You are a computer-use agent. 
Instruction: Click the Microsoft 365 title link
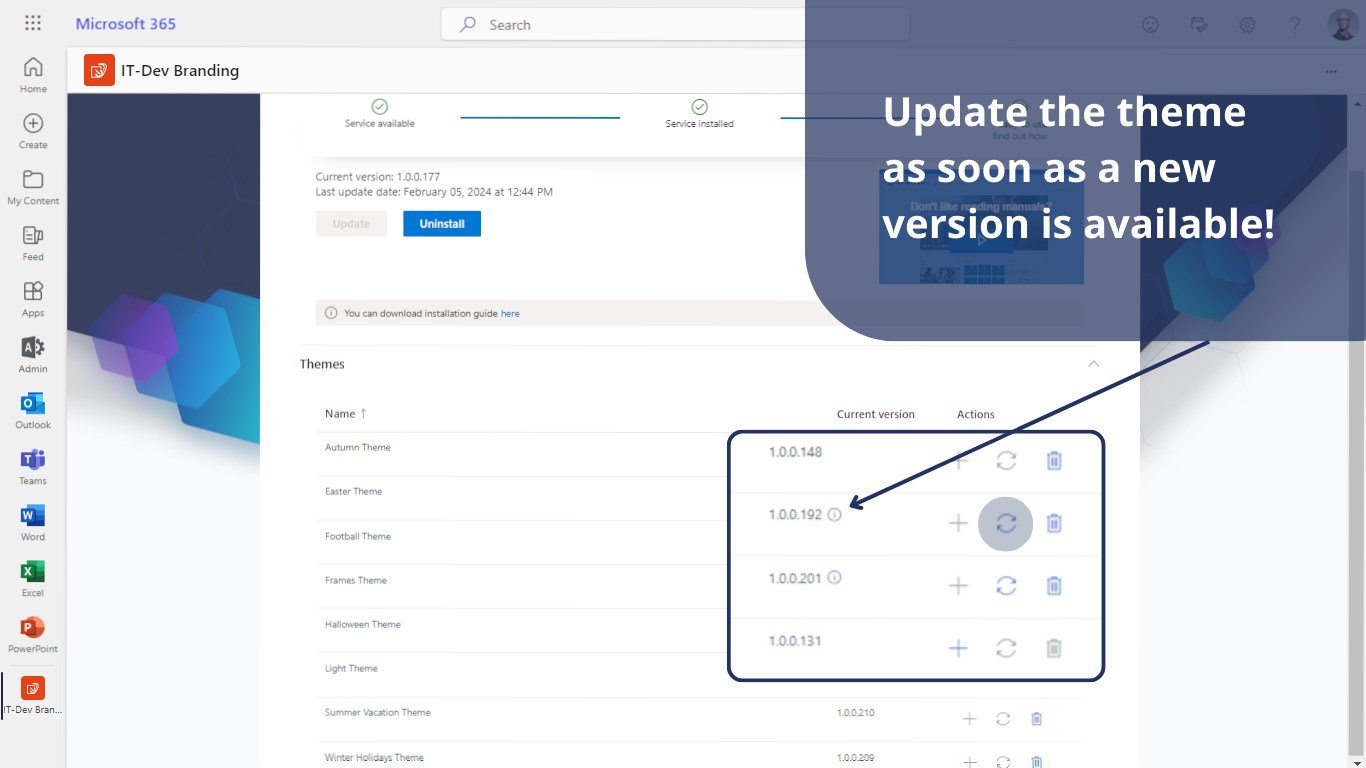pyautogui.click(x=126, y=23)
